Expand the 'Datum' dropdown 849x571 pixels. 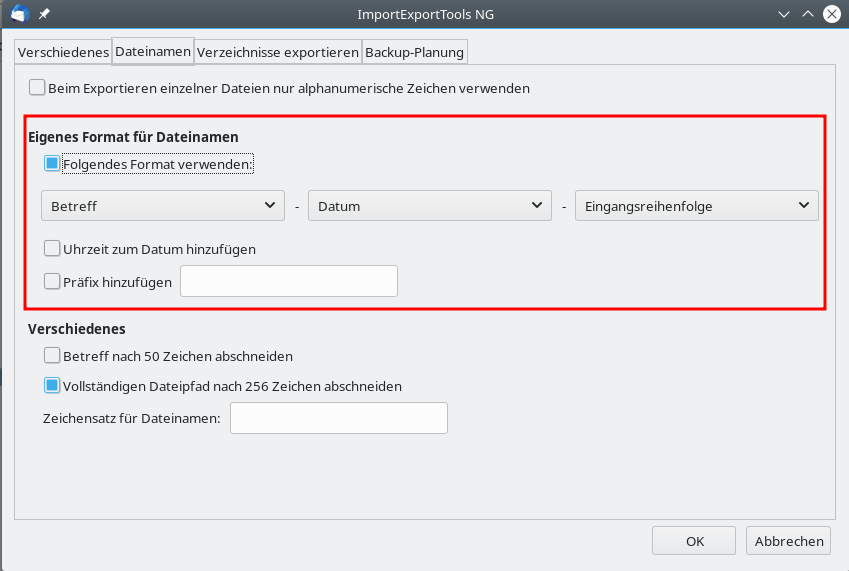[429, 206]
